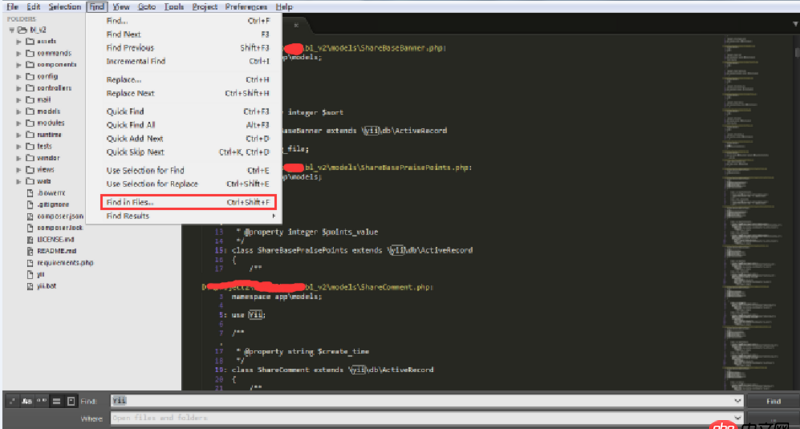Toggle show context option in find panel

(x=56, y=401)
